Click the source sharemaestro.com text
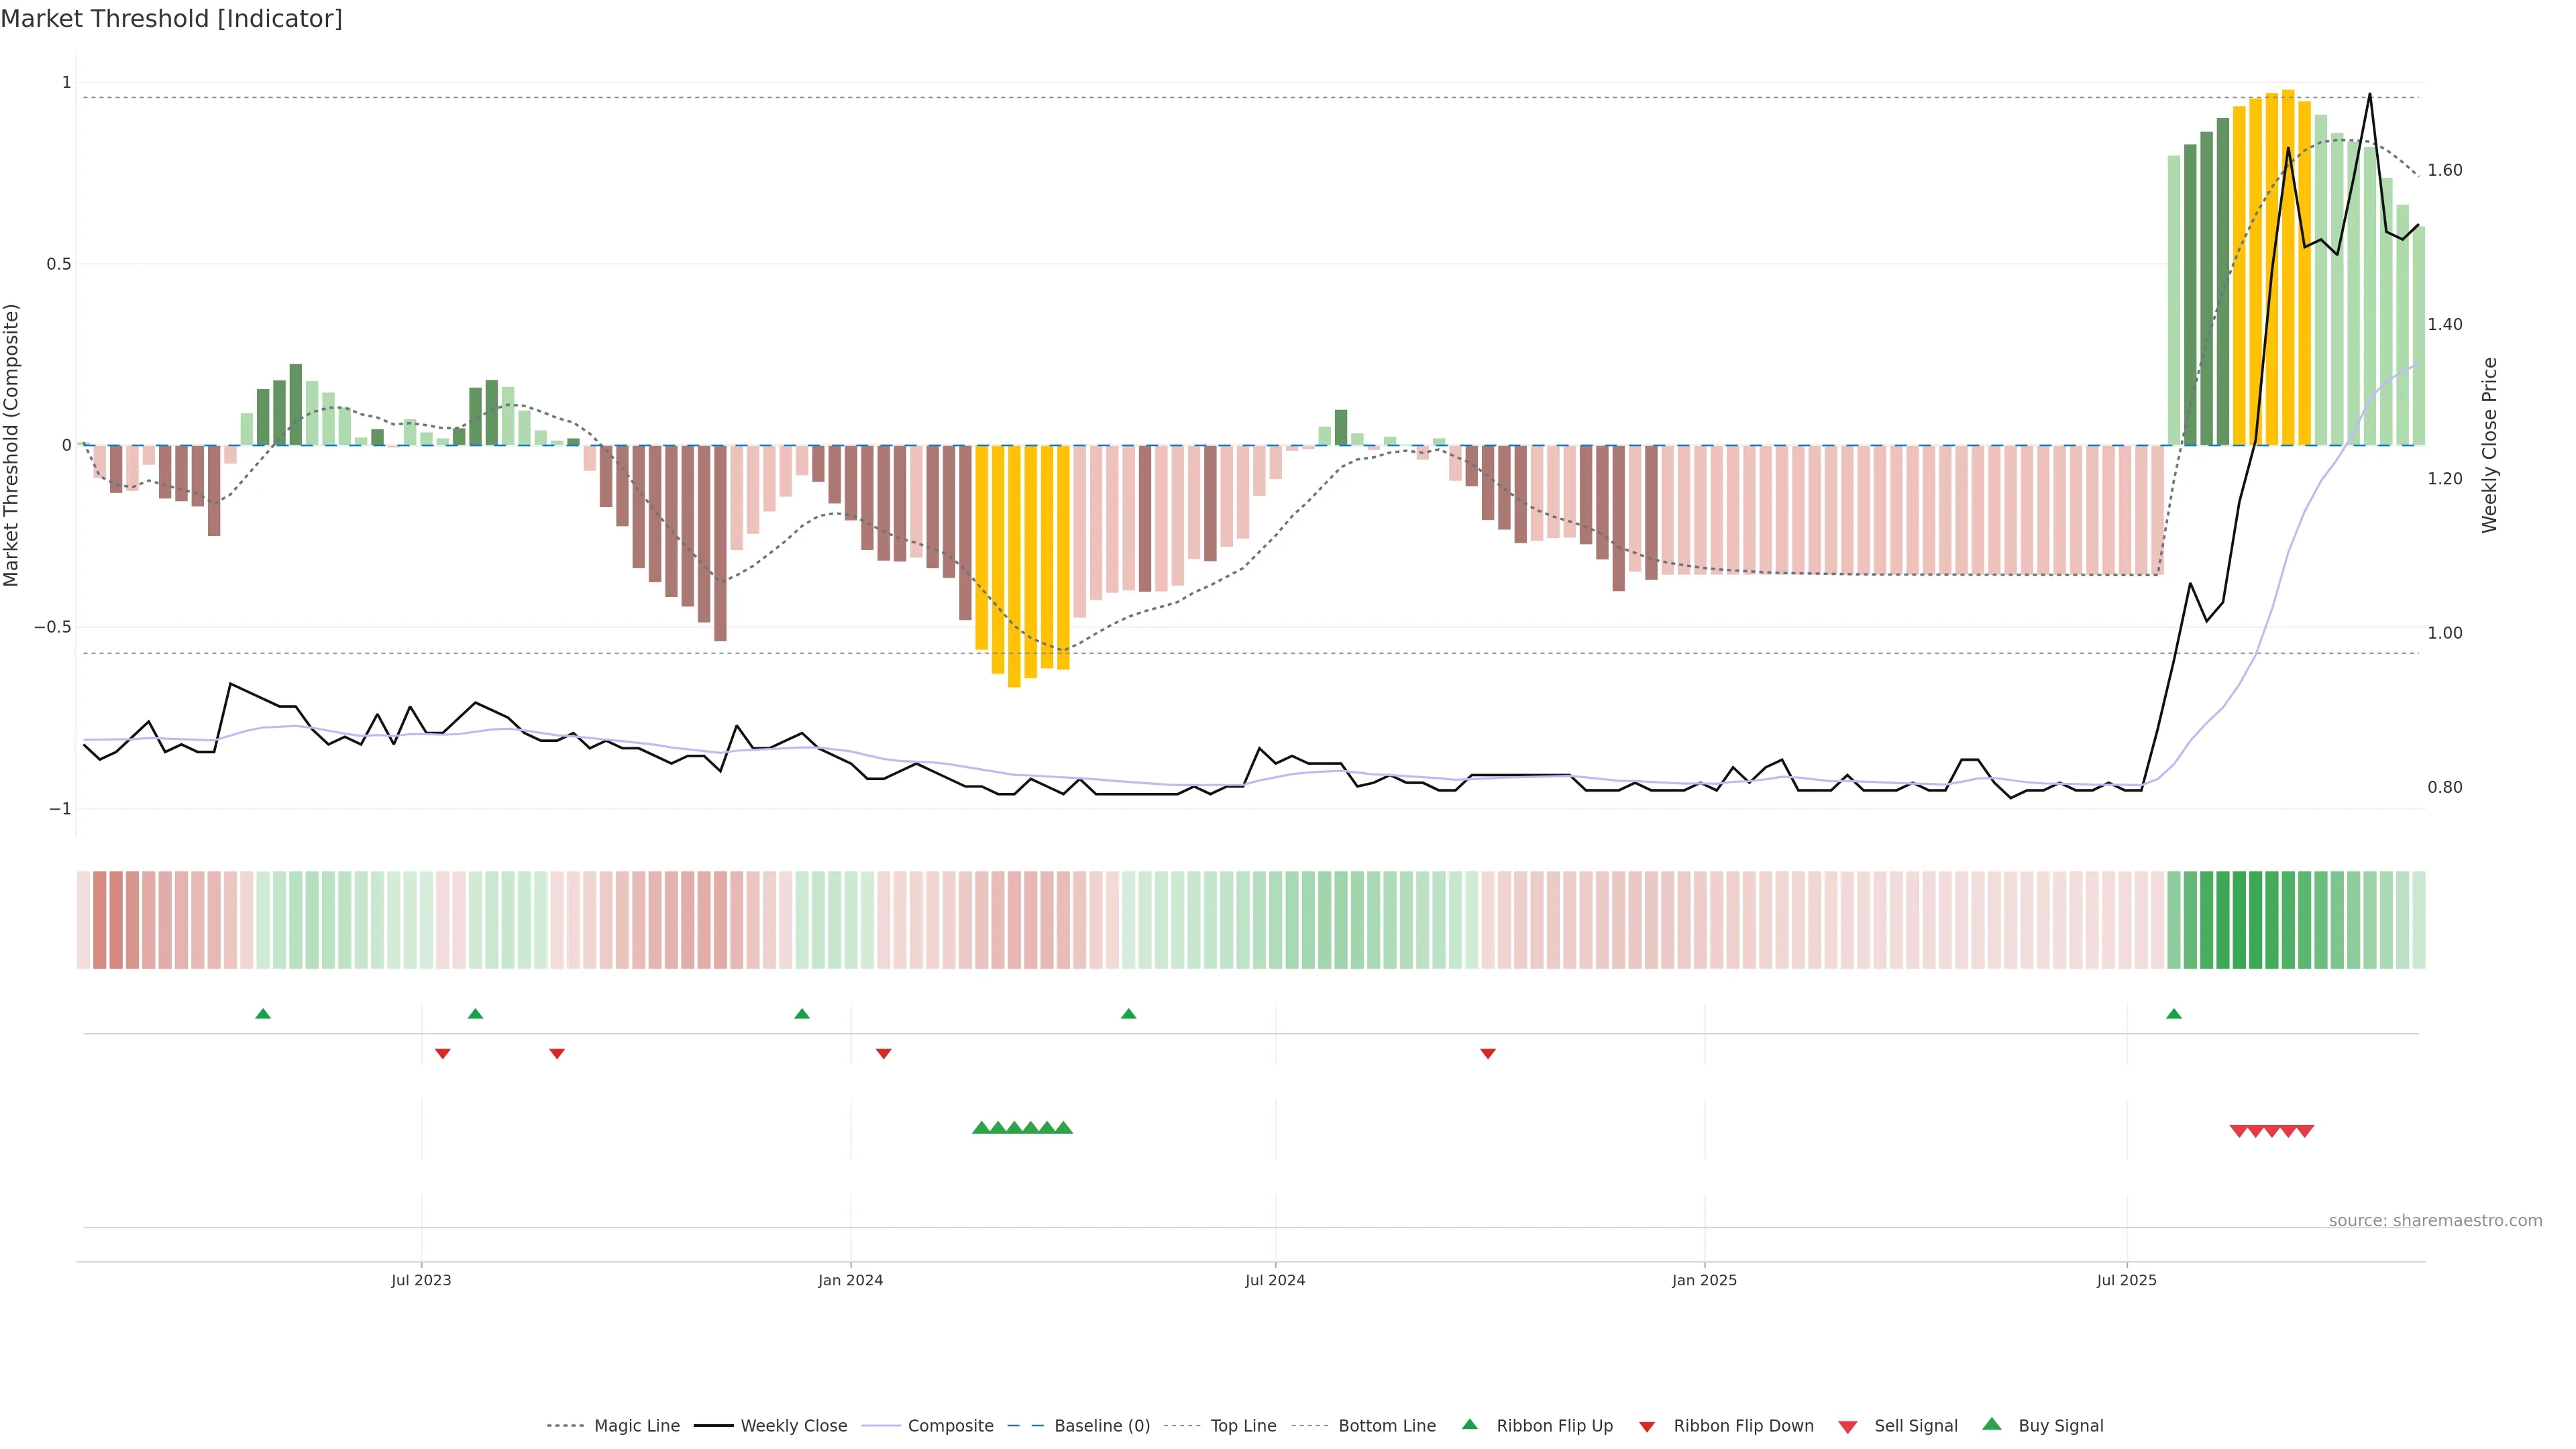This screenshot has height=1449, width=2576. tap(2435, 1221)
